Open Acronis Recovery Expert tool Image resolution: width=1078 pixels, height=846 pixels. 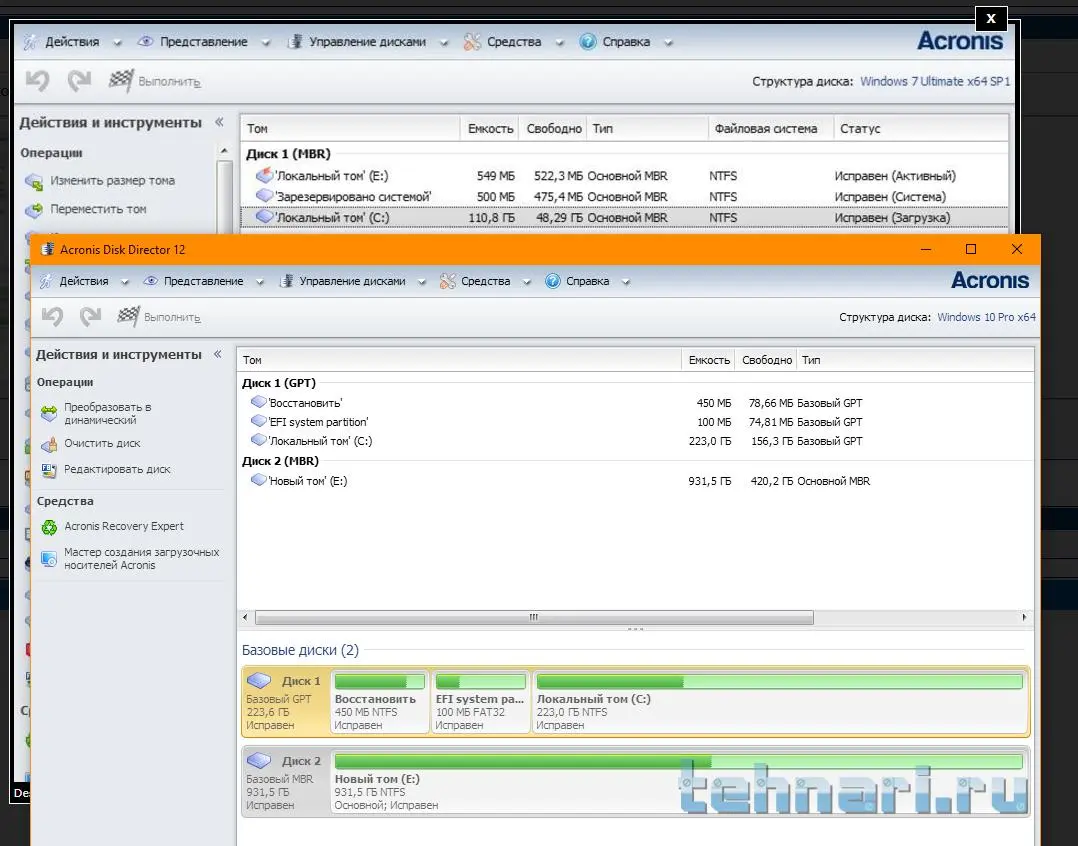124,526
